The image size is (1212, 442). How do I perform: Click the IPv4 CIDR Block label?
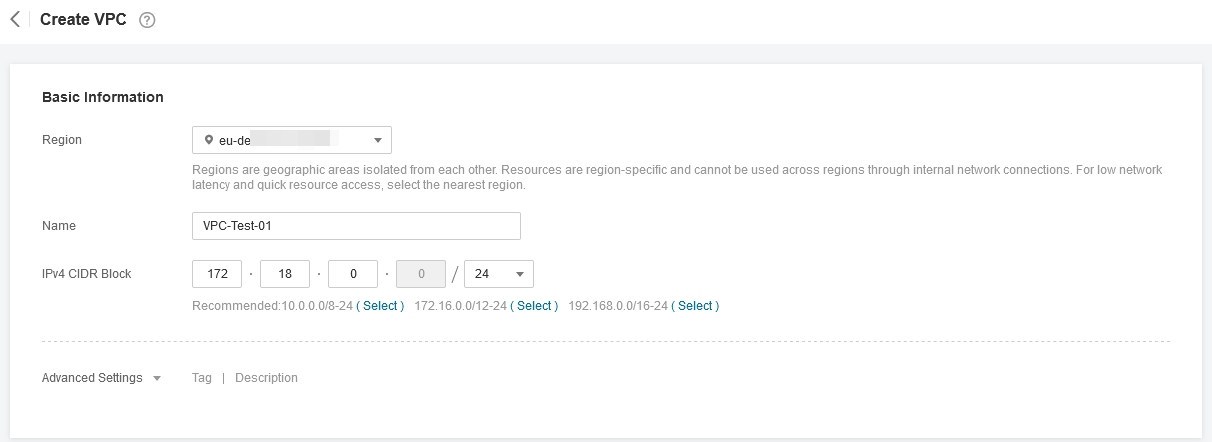pos(87,274)
